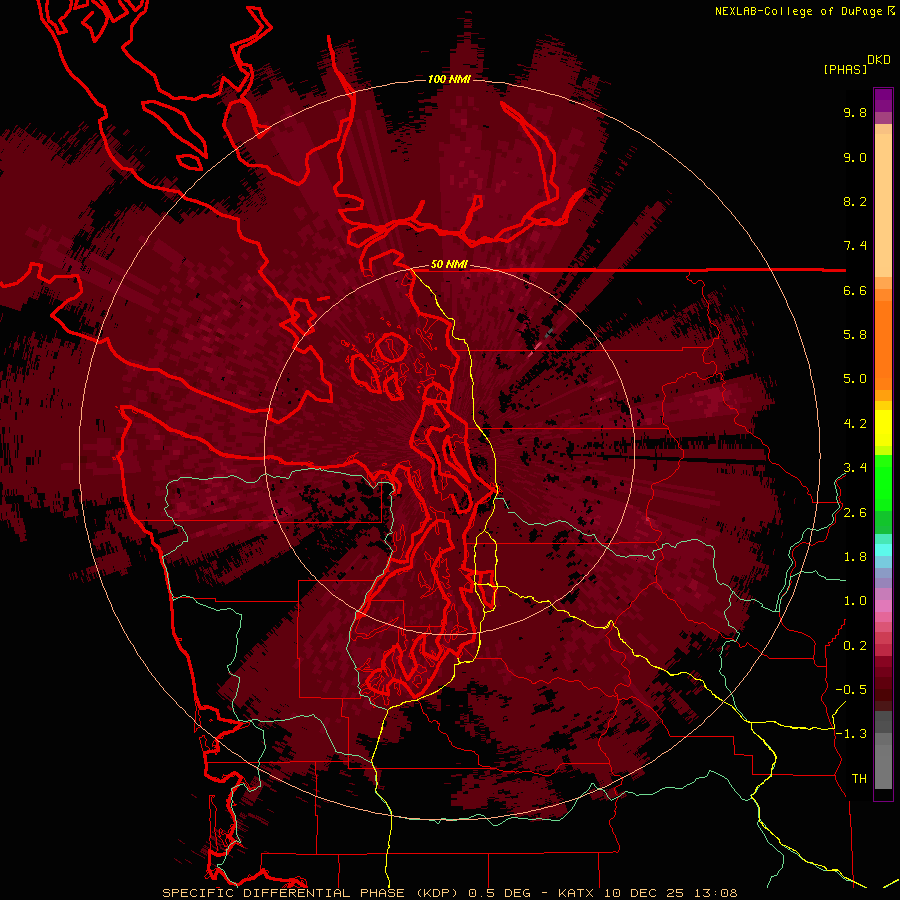This screenshot has height=900, width=900.
Task: Click the 7.4 value on color scale
Action: [855, 246]
